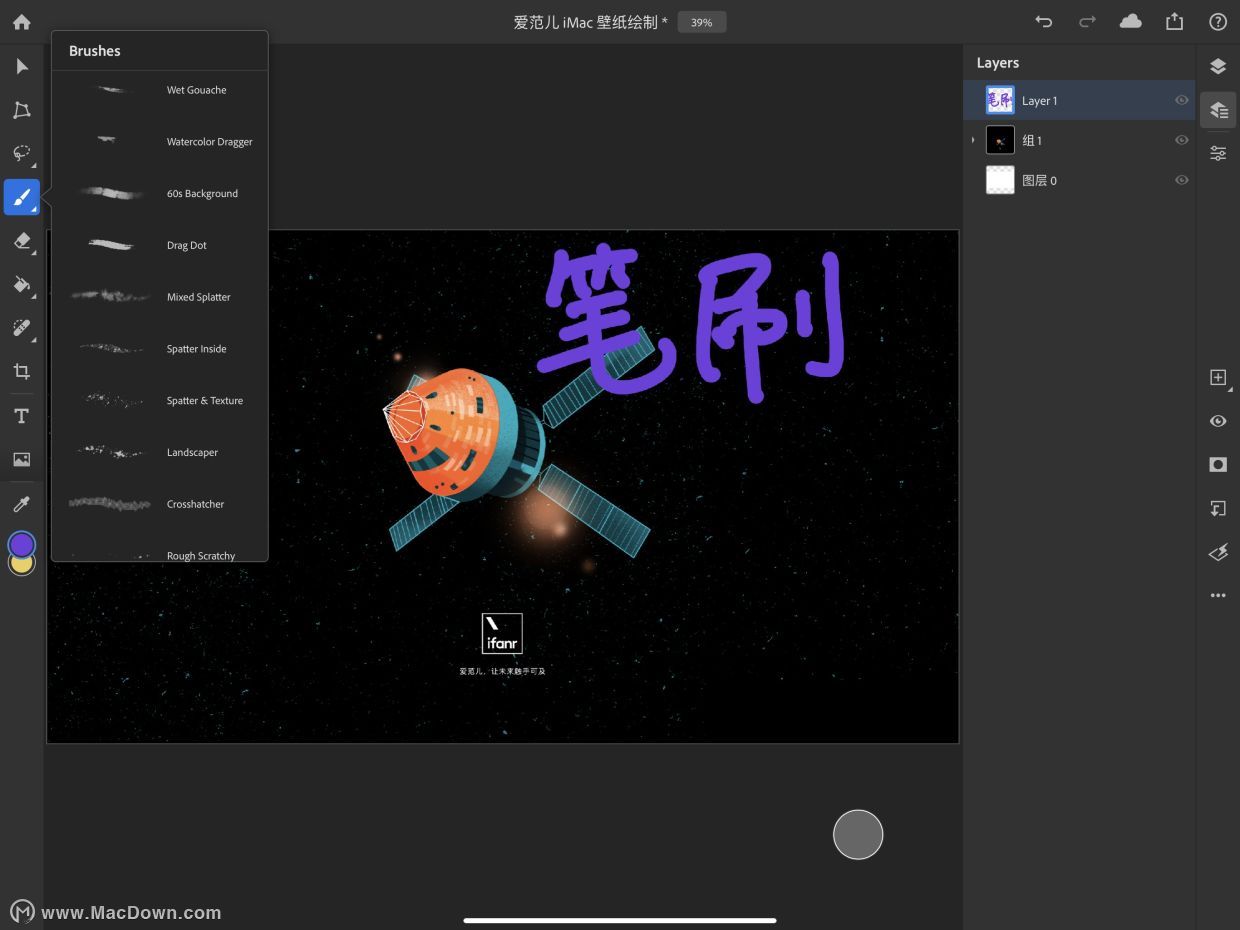Click the Brushes panel heading
The width and height of the screenshot is (1240, 930).
95,51
